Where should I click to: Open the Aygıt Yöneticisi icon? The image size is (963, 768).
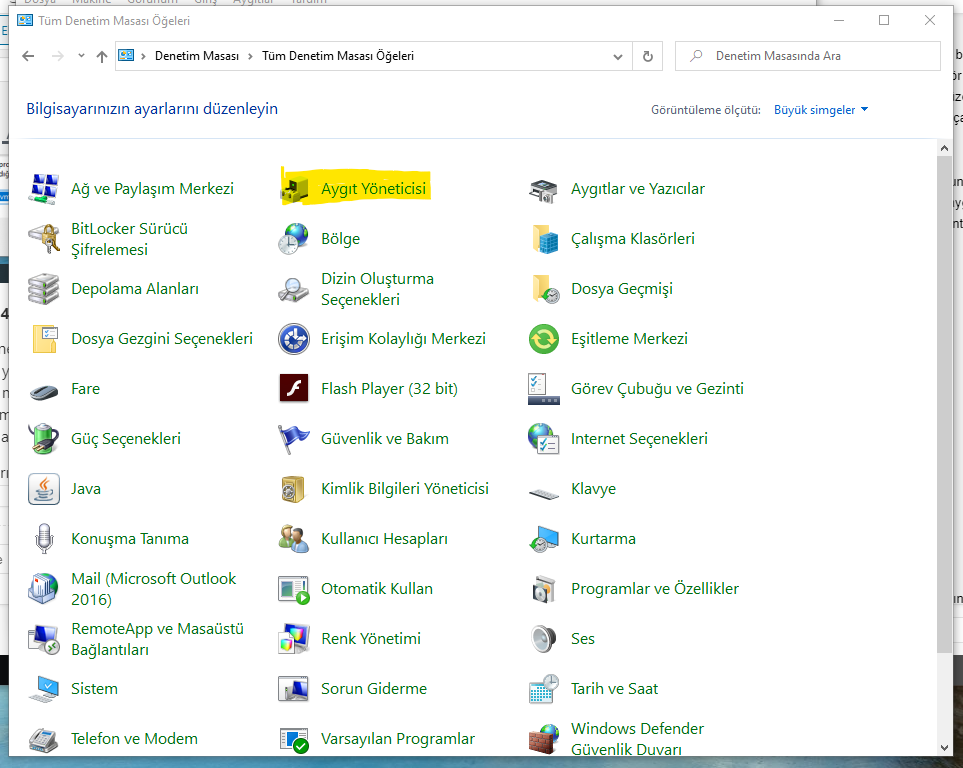[295, 188]
